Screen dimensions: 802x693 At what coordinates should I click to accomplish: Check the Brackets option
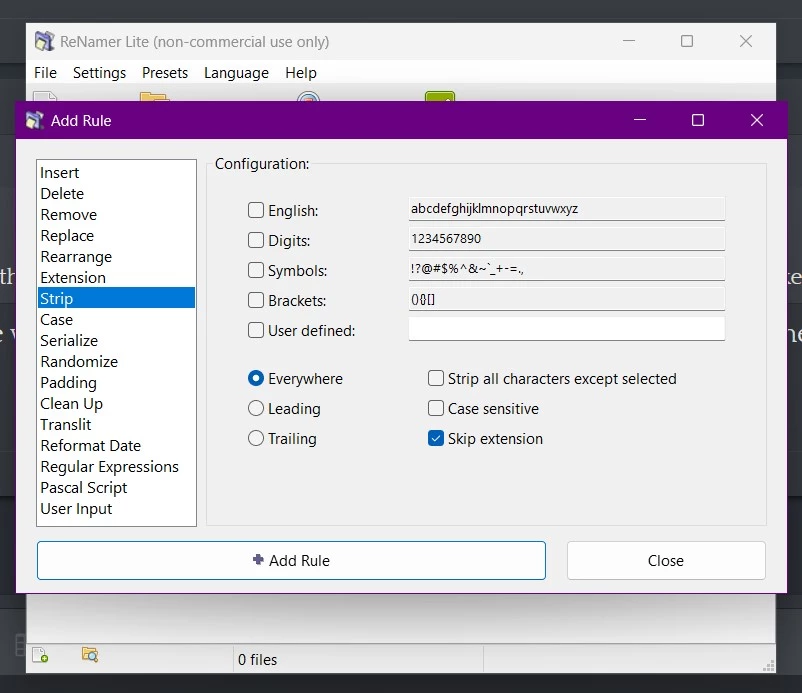(256, 300)
